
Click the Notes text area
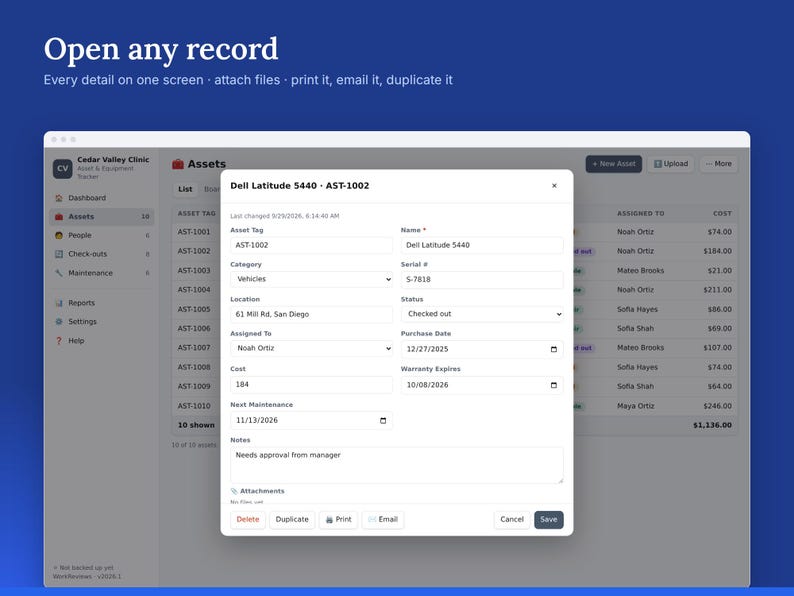click(396, 465)
